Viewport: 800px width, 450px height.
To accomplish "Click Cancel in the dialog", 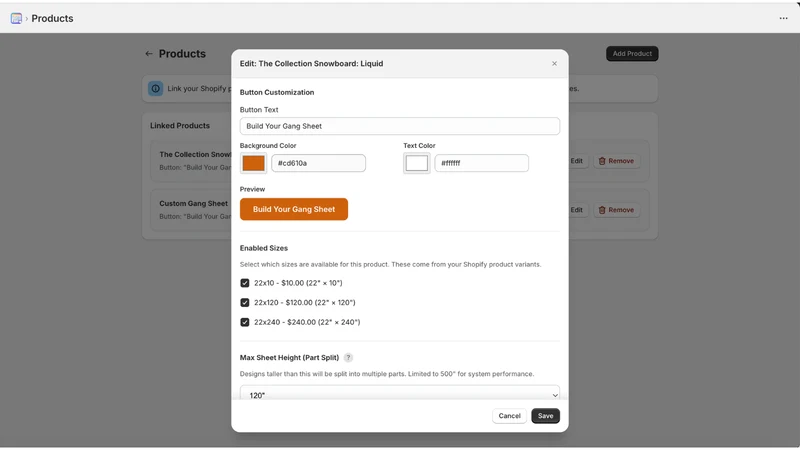I will (509, 416).
